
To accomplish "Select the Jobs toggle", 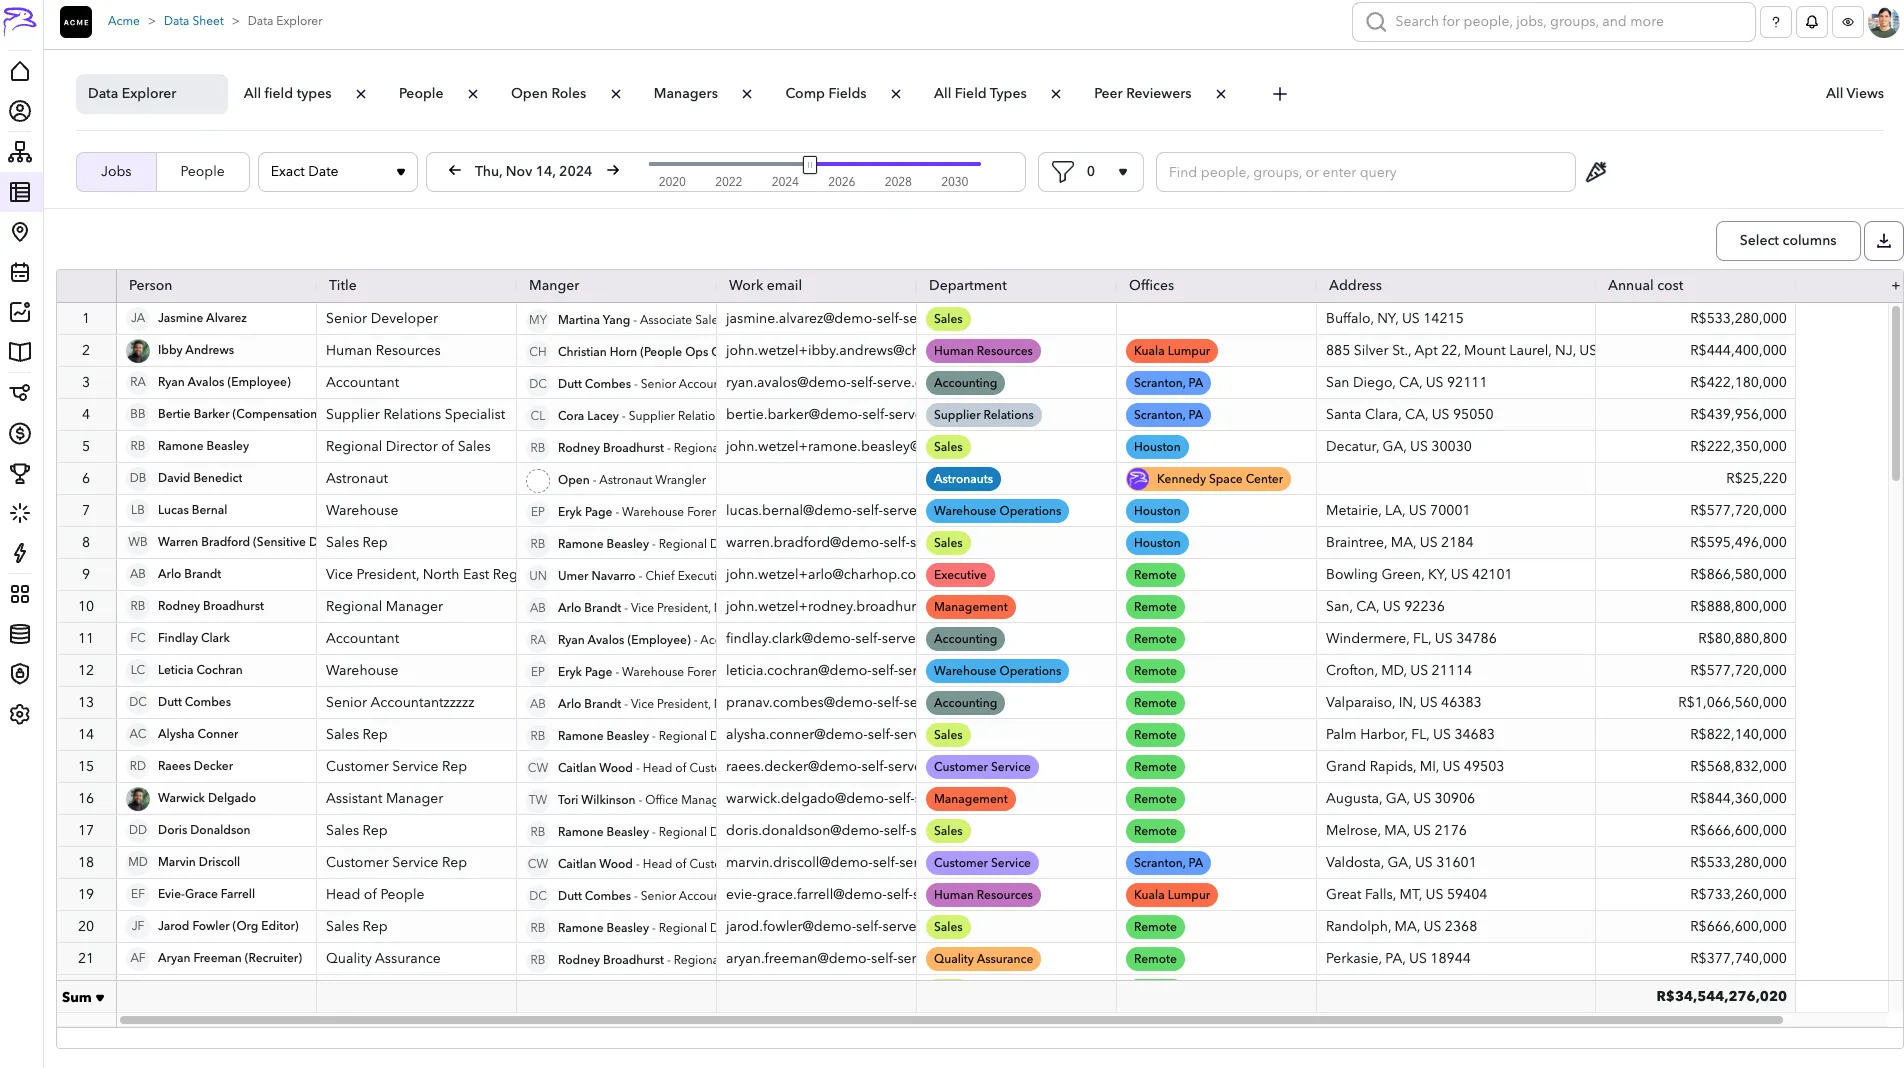I will point(116,172).
